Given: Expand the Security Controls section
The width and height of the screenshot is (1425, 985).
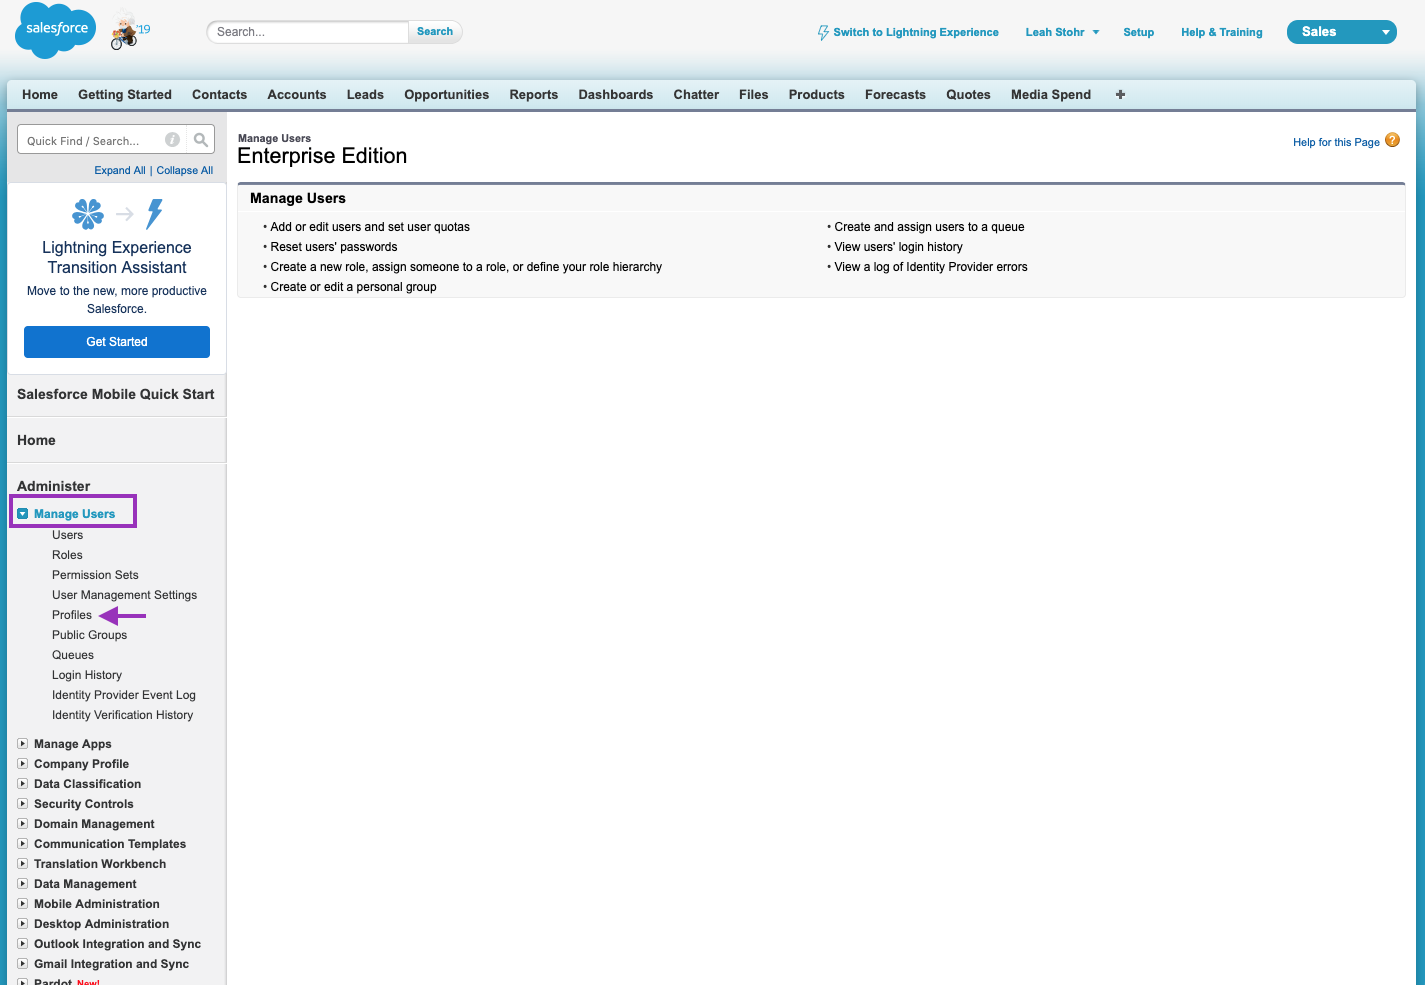Looking at the screenshot, I should (23, 804).
